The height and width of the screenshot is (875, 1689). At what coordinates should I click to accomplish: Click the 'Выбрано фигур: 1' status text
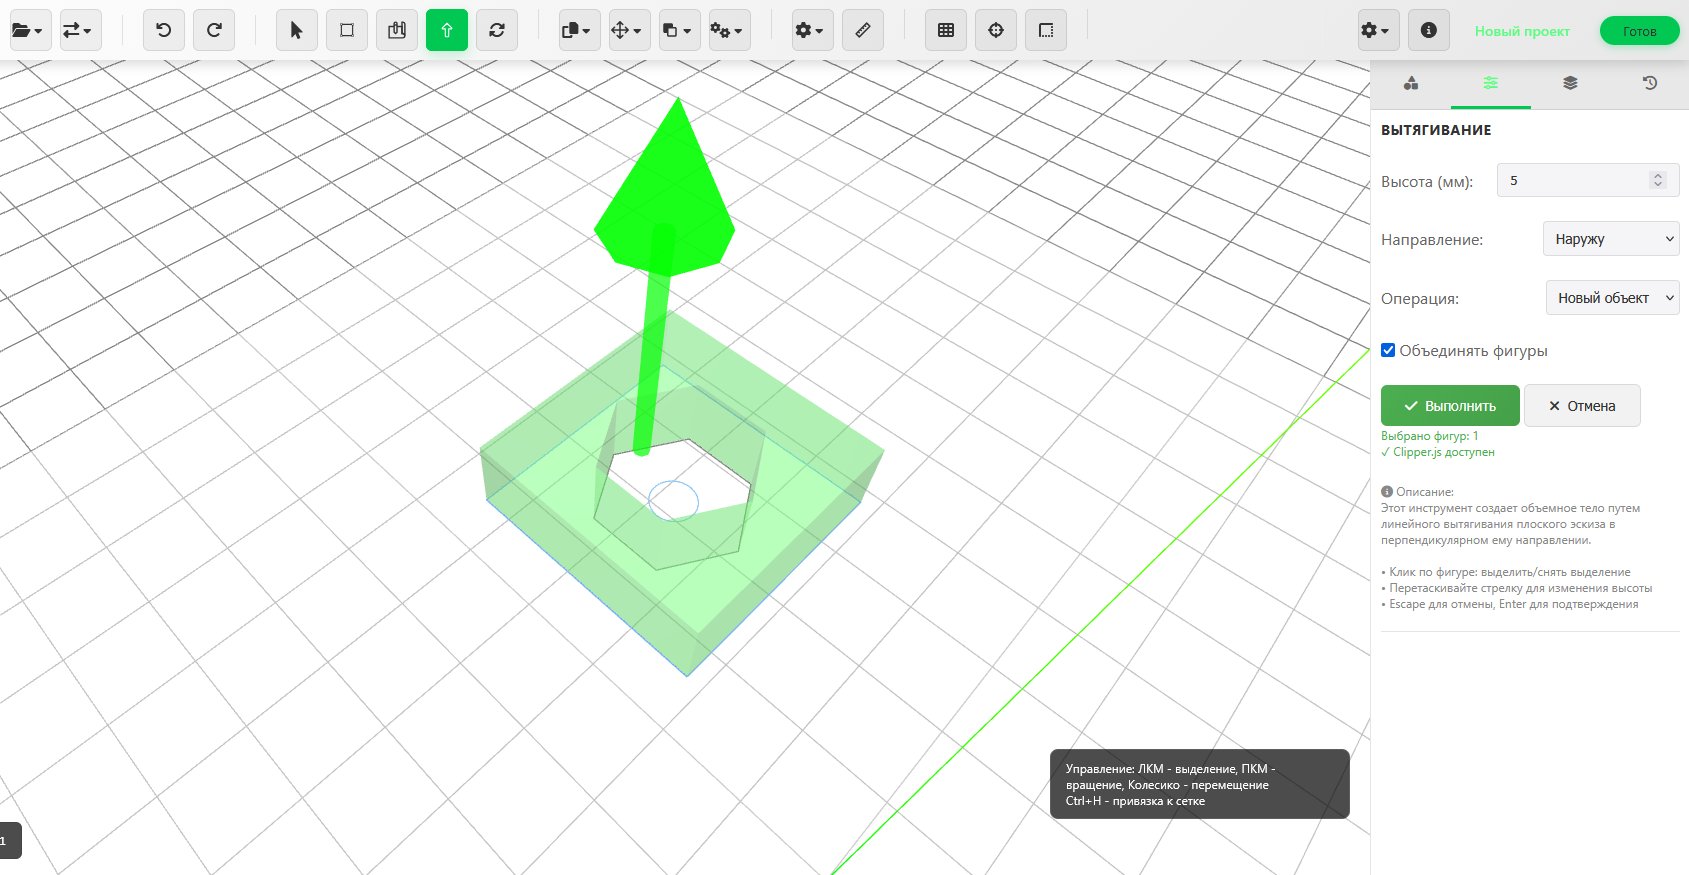pyautogui.click(x=1429, y=436)
